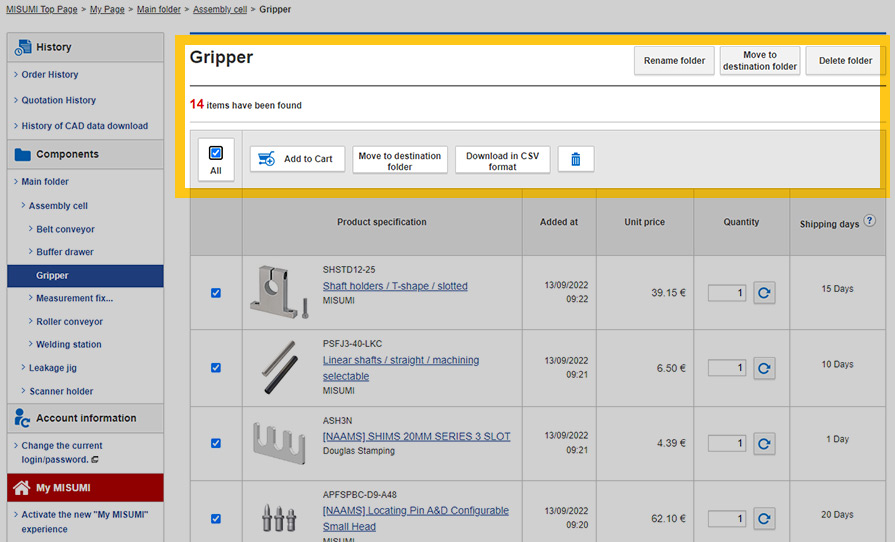Screen dimensions: 895x542
Task: Refresh quantity for Linear shafts PSFJ3-40-LKC
Action: click(x=764, y=368)
